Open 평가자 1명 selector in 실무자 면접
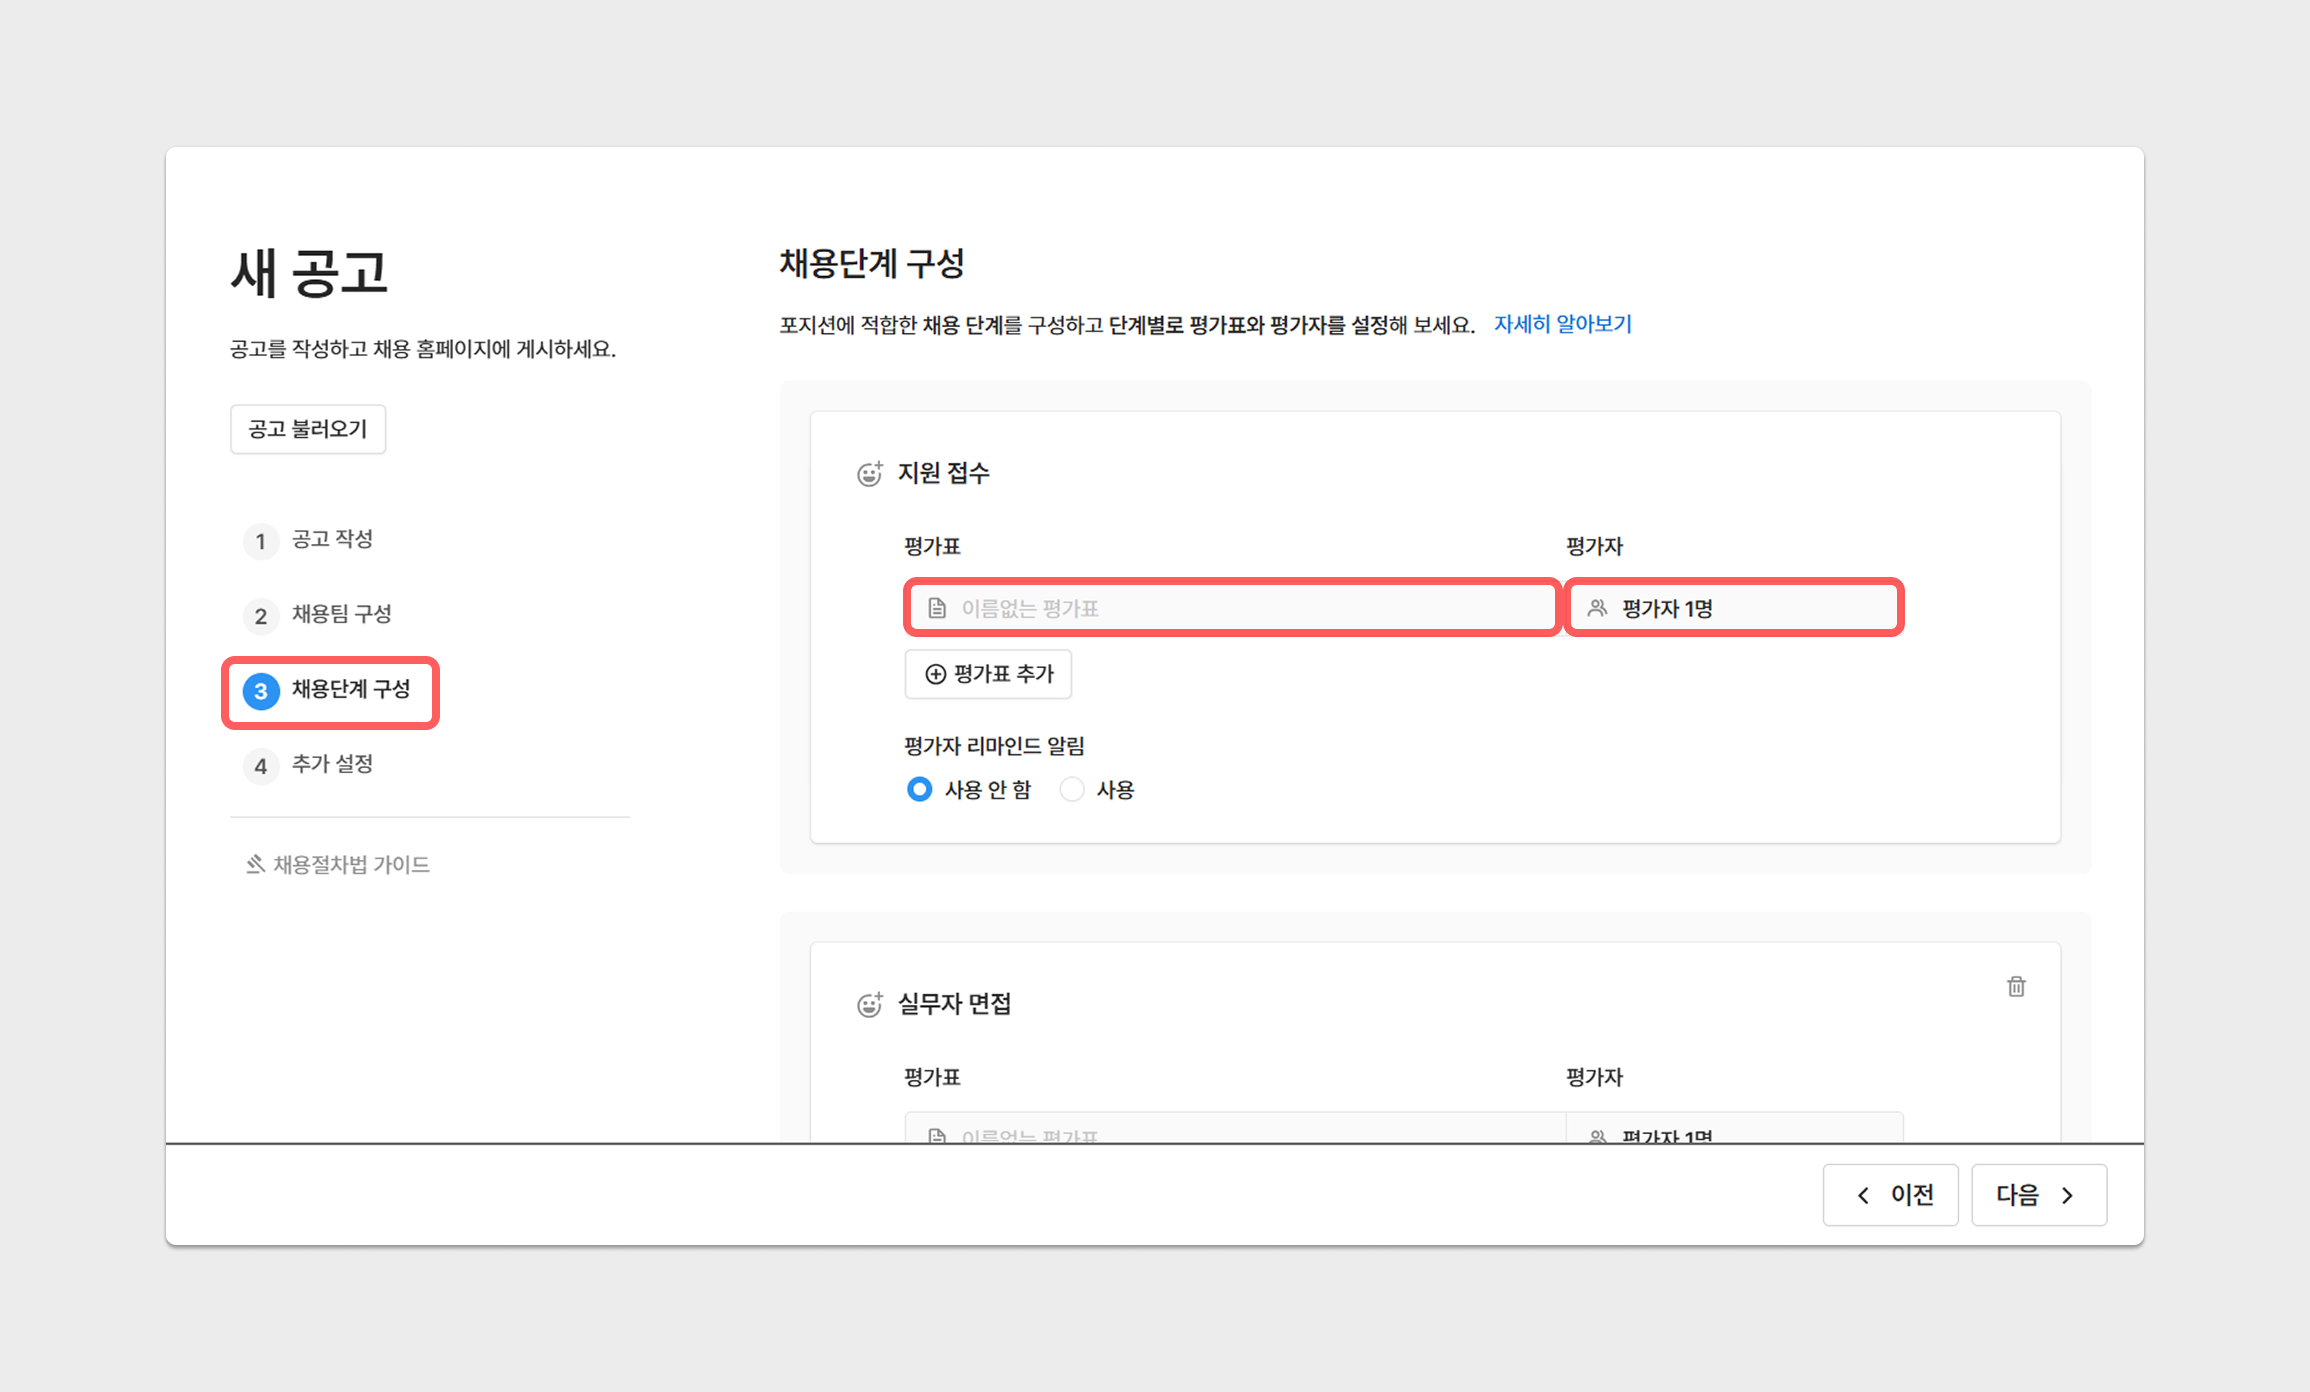2310x1392 pixels. (x=1732, y=1131)
